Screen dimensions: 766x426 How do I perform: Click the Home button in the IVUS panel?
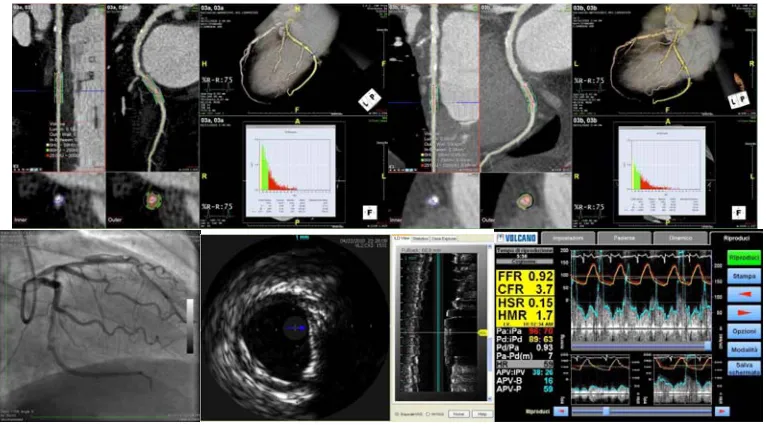[x=458, y=414]
